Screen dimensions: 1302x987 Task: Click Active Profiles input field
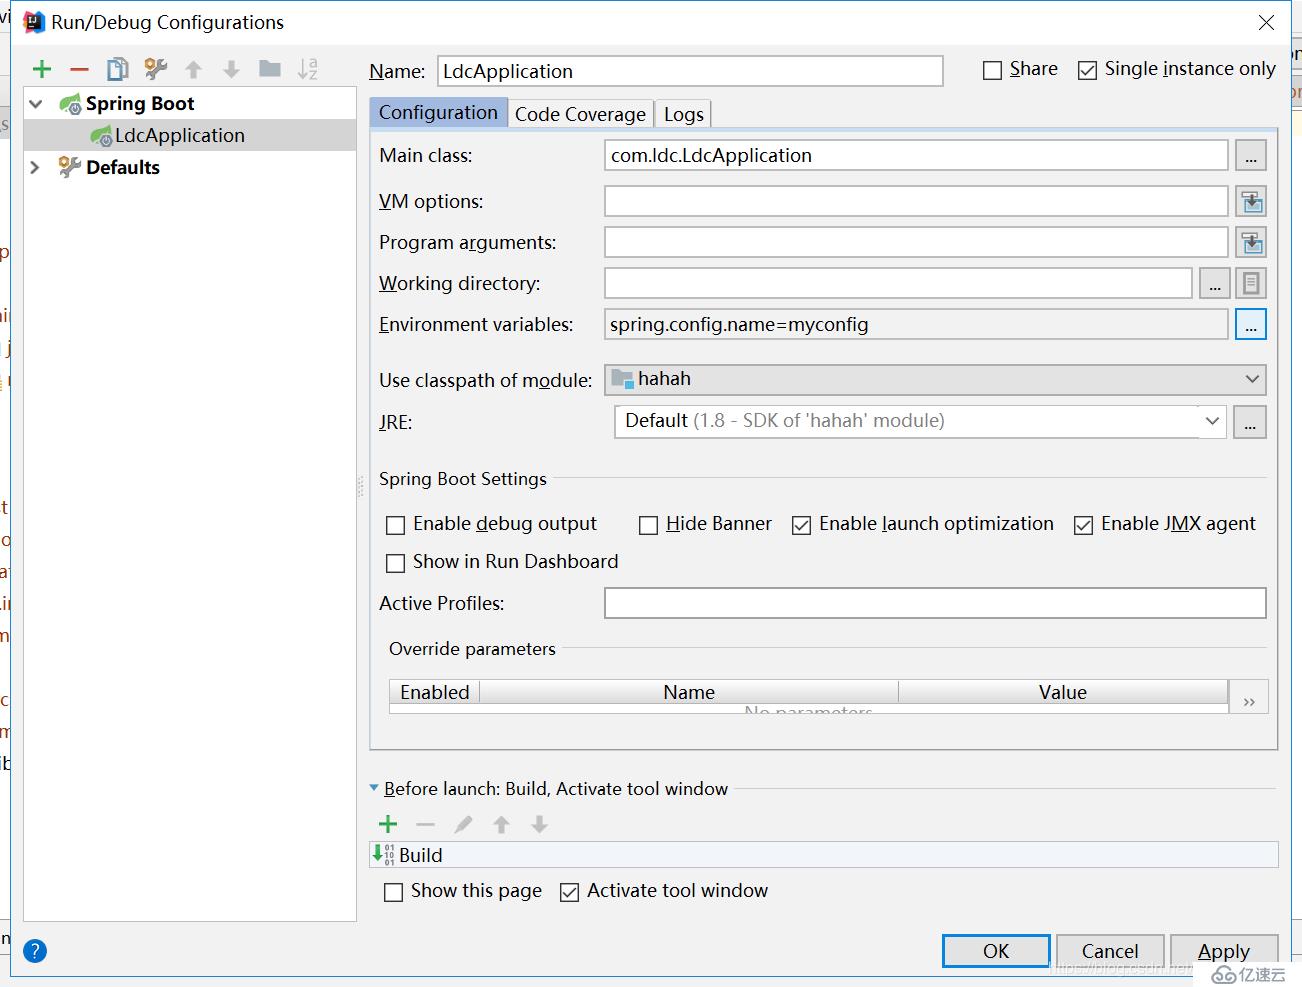tap(935, 603)
